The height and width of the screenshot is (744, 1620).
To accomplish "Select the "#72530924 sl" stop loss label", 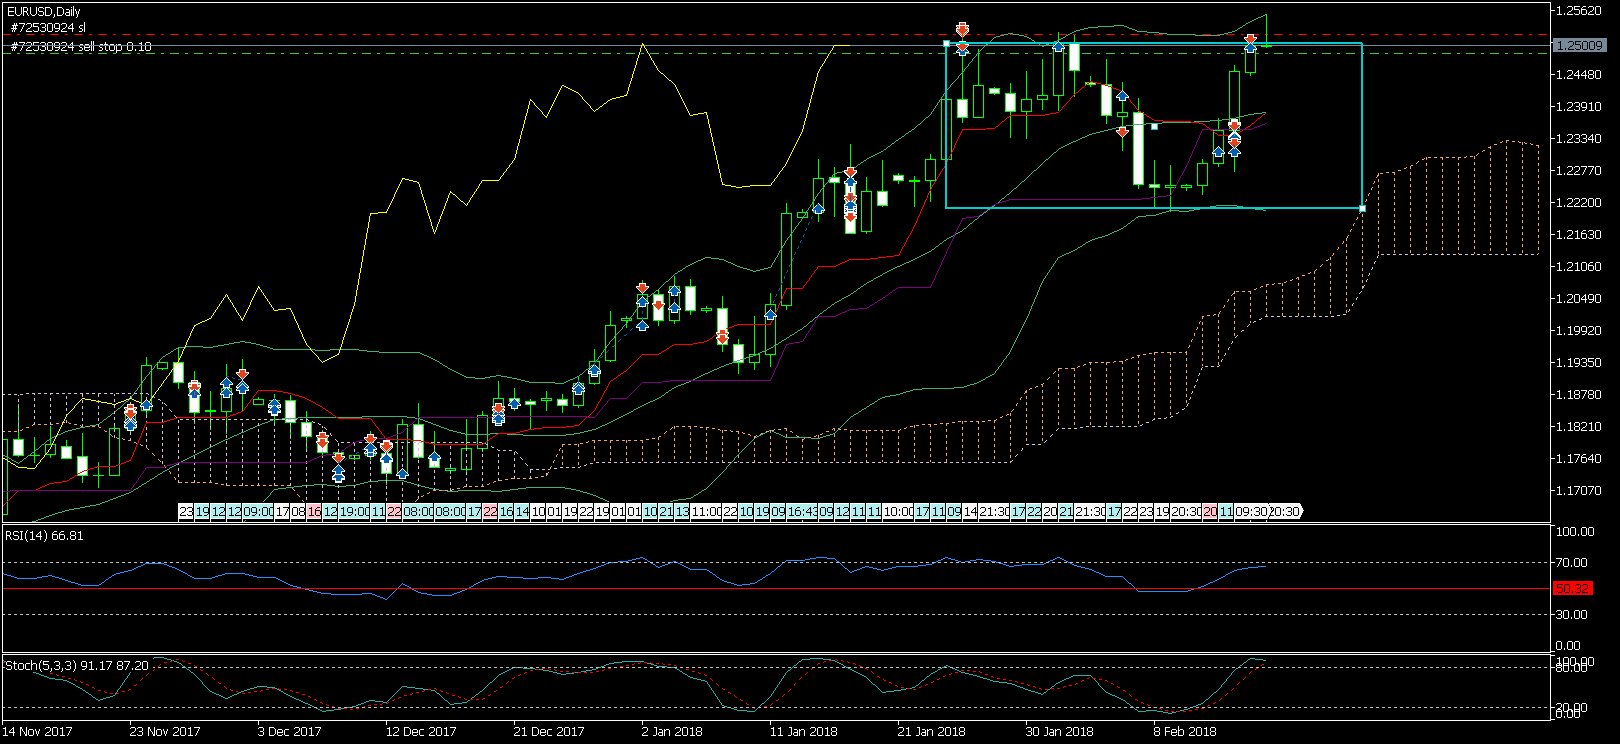I will (x=48, y=28).
